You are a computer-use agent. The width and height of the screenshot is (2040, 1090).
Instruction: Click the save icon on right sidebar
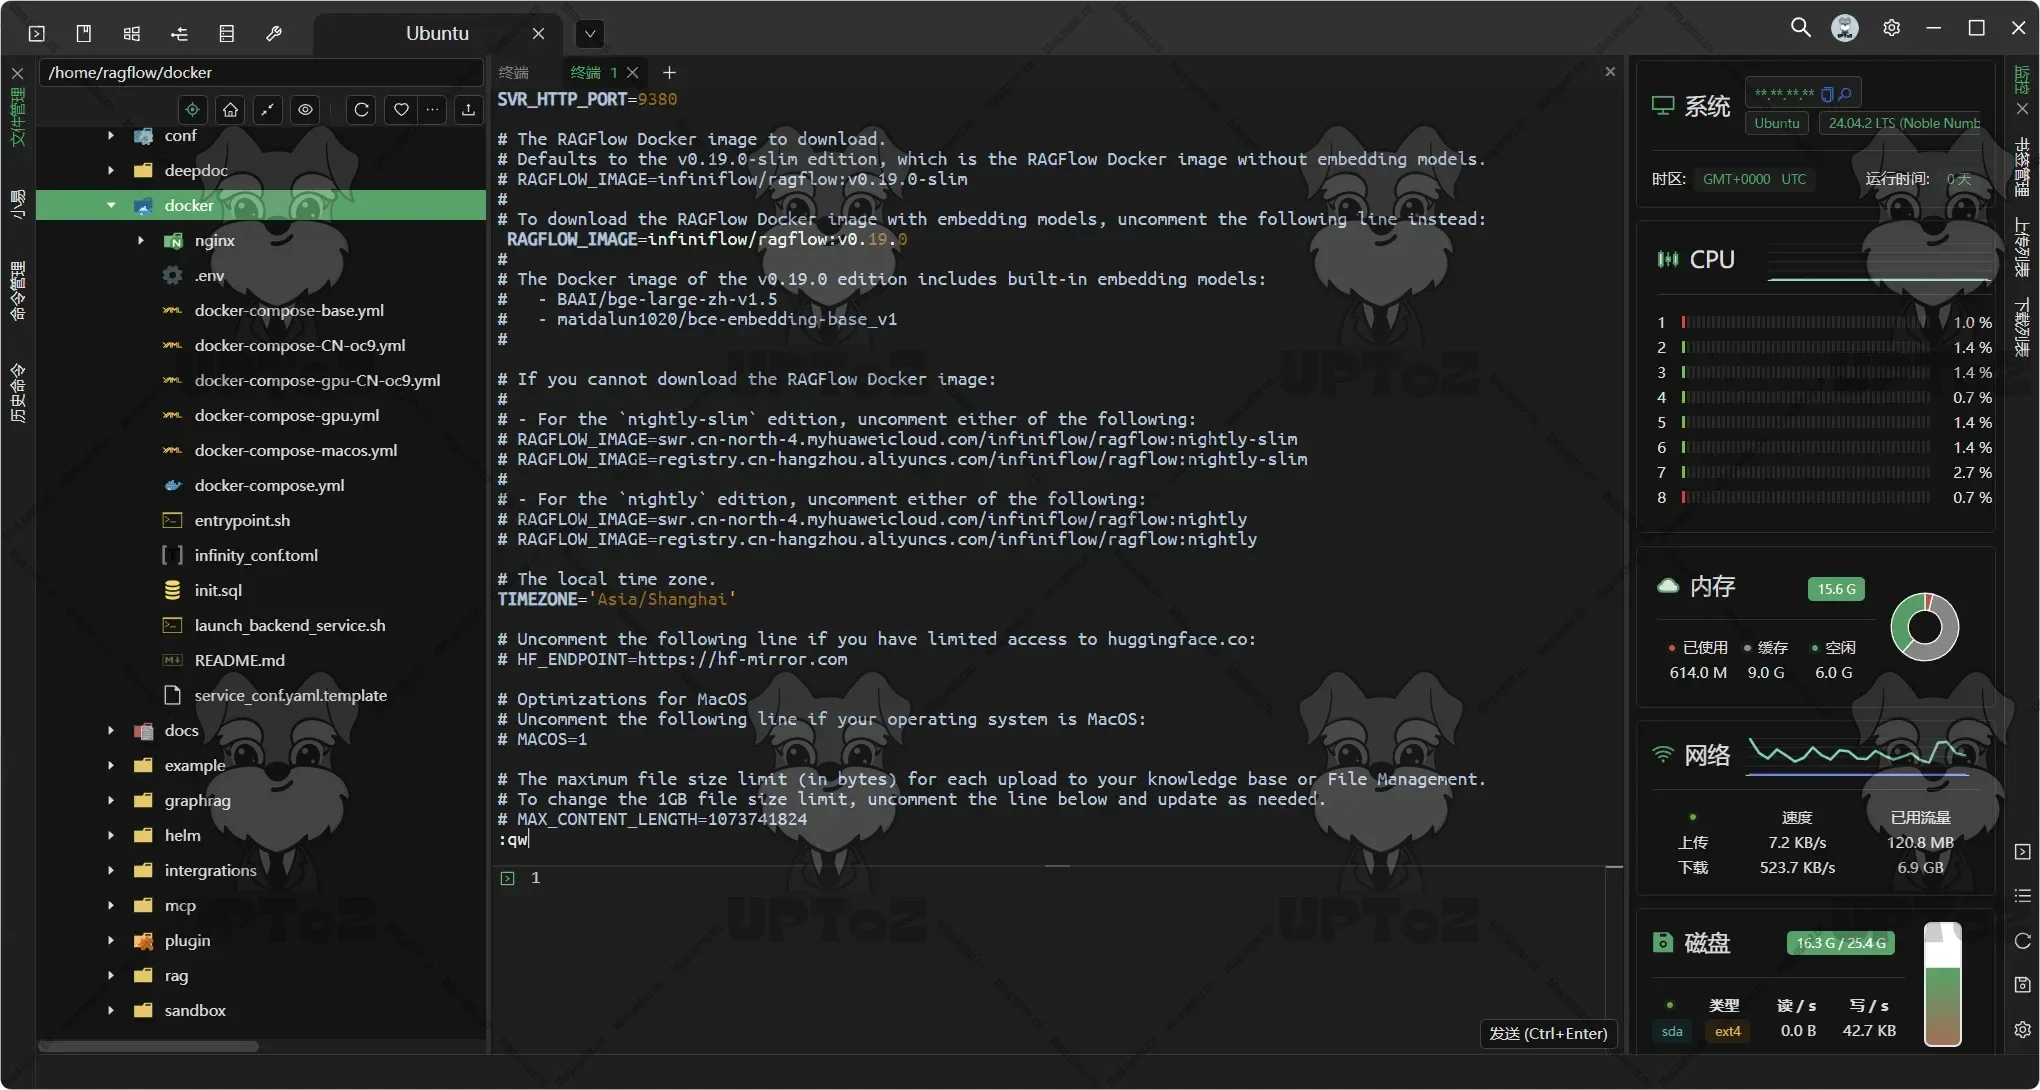tap(2022, 985)
